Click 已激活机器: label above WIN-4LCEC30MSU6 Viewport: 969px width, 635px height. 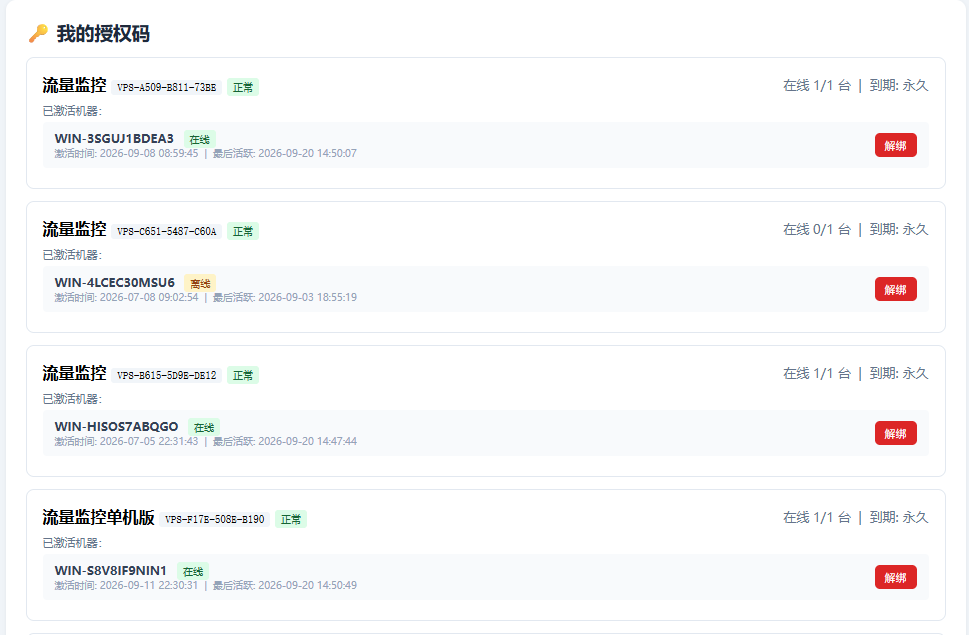(x=72, y=254)
